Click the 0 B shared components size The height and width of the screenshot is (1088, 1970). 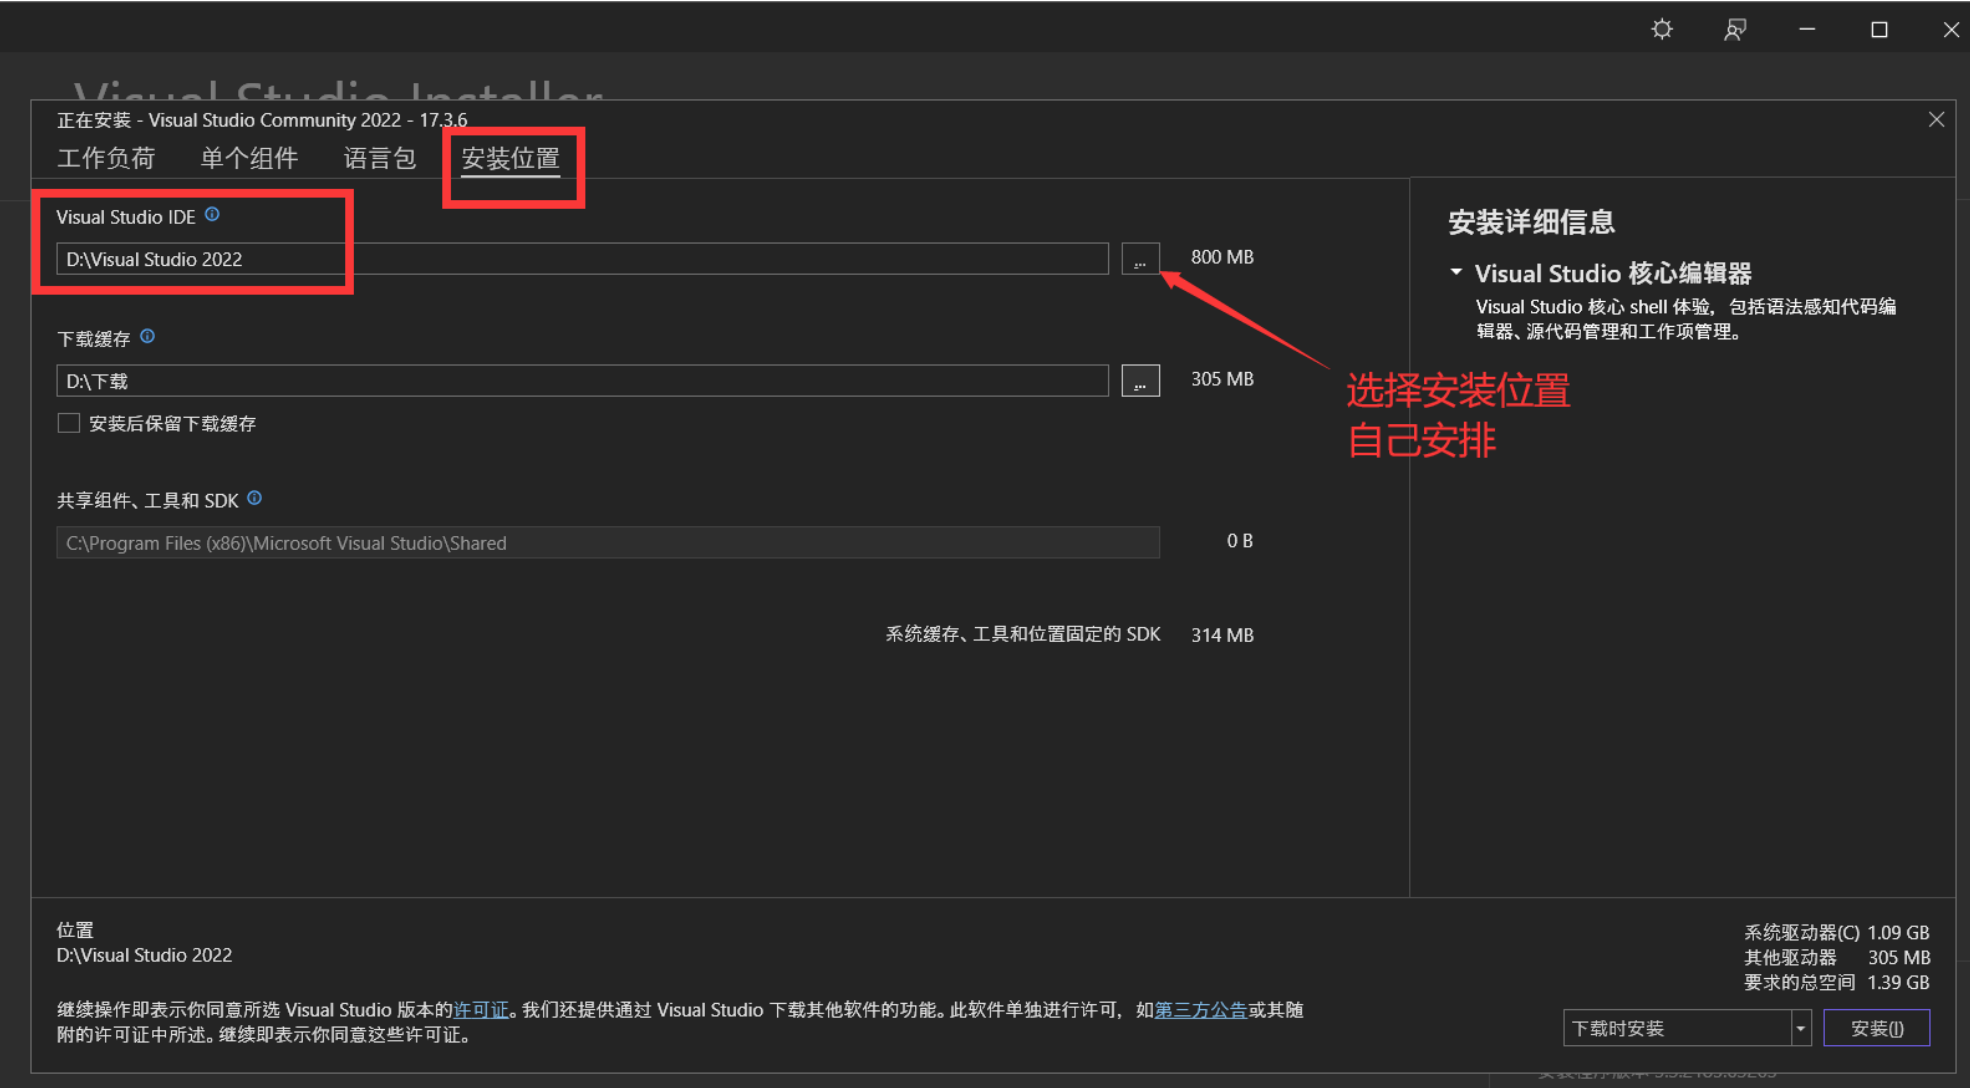(x=1240, y=541)
